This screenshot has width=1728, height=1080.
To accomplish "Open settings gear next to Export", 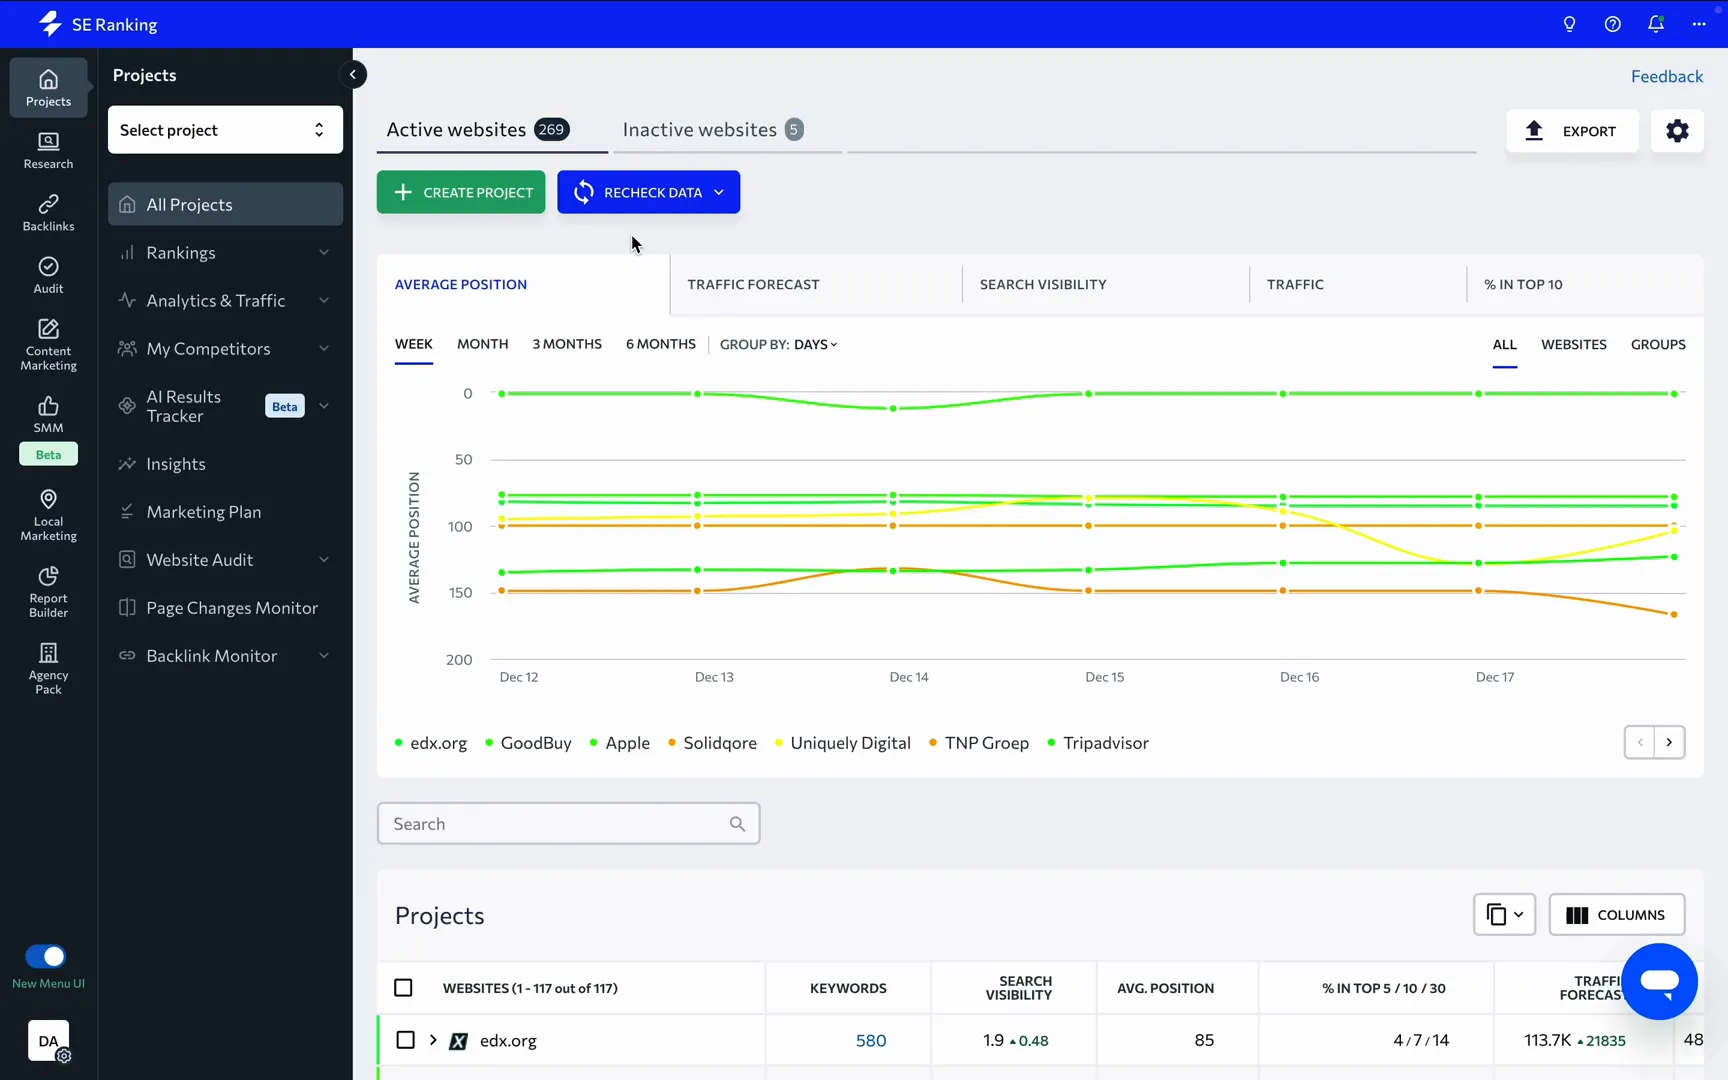I will click(1677, 131).
